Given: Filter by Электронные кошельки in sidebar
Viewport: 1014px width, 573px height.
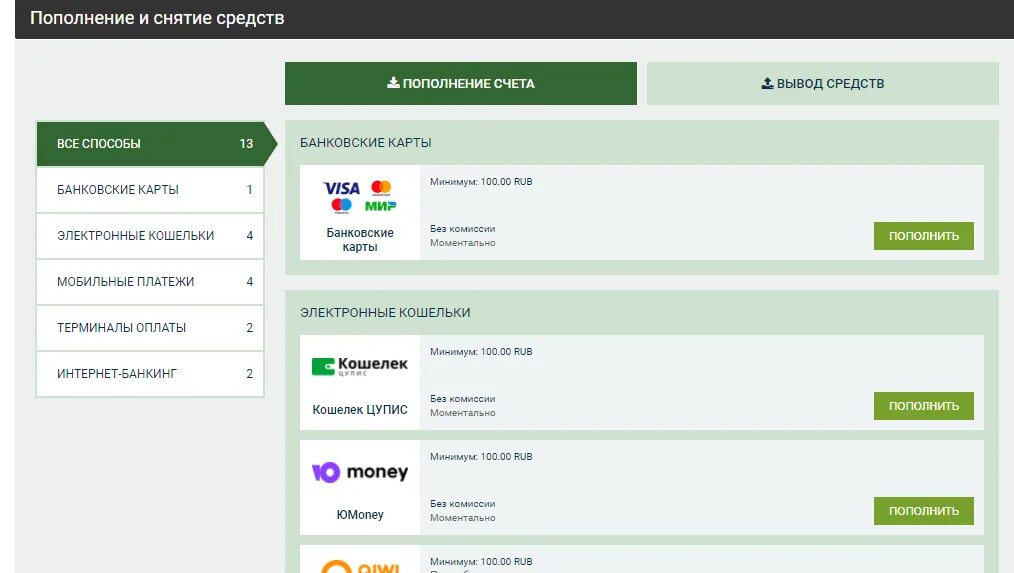Looking at the screenshot, I should 150,235.
